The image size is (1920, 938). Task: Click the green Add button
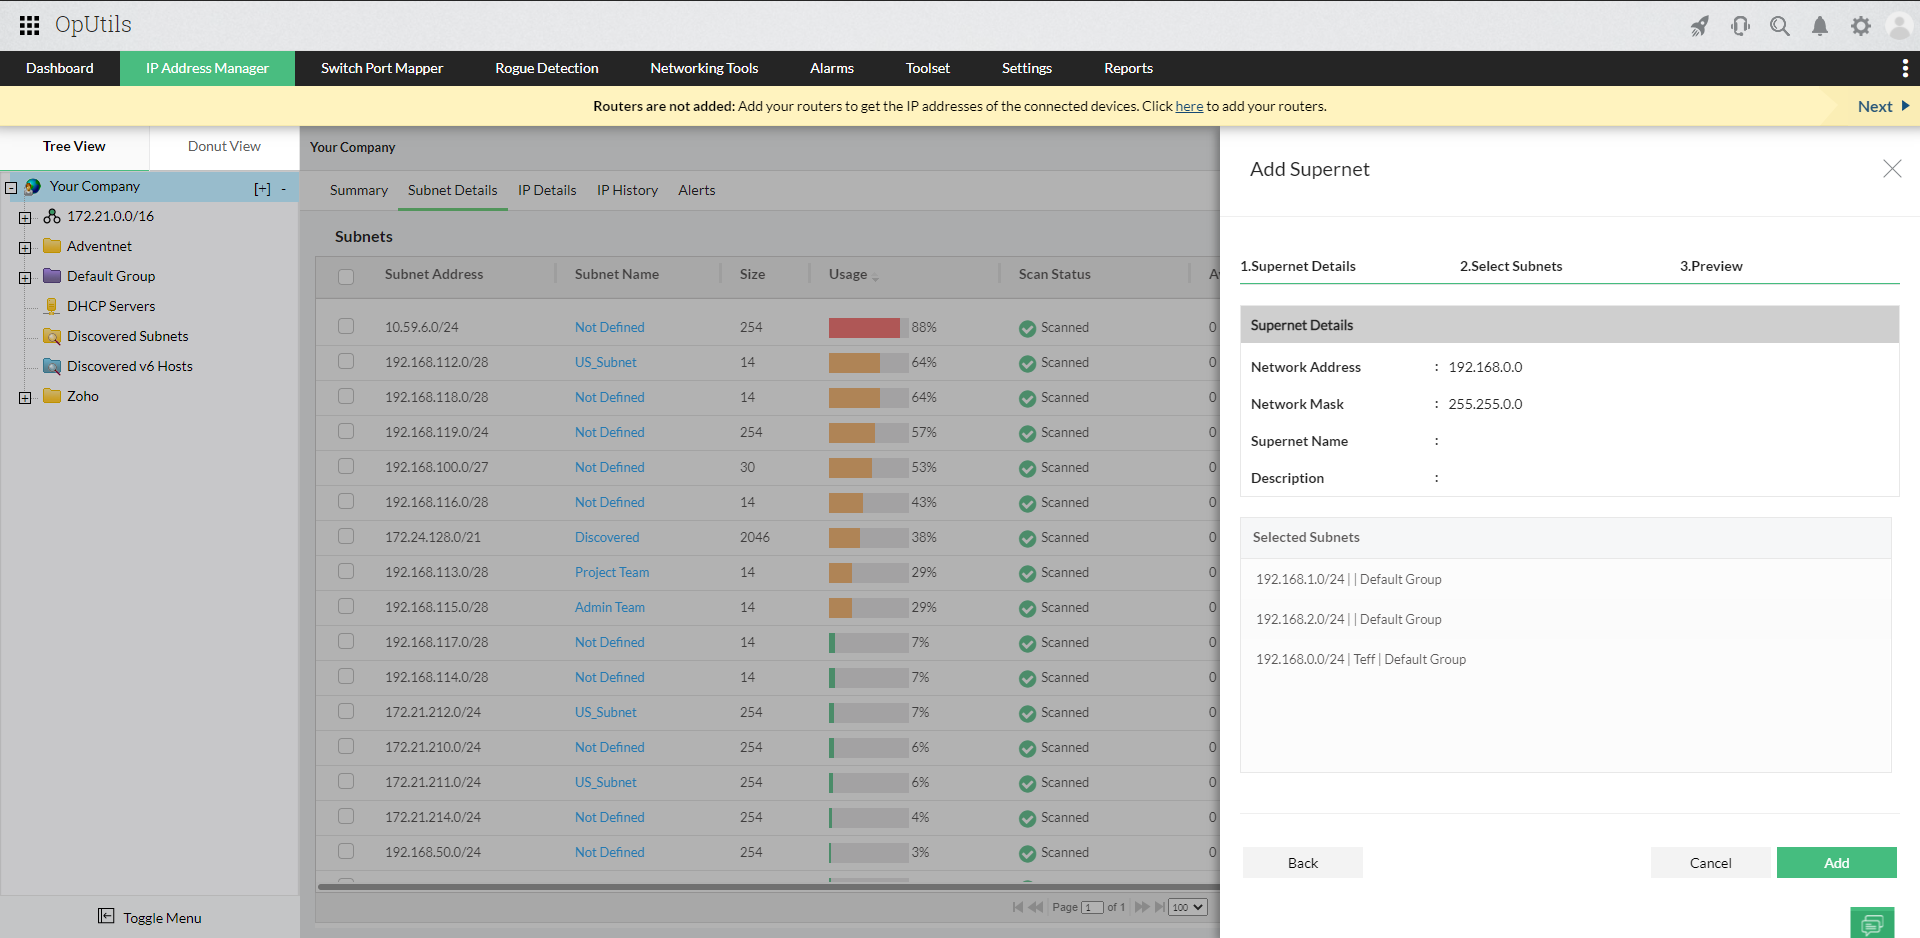1836,862
